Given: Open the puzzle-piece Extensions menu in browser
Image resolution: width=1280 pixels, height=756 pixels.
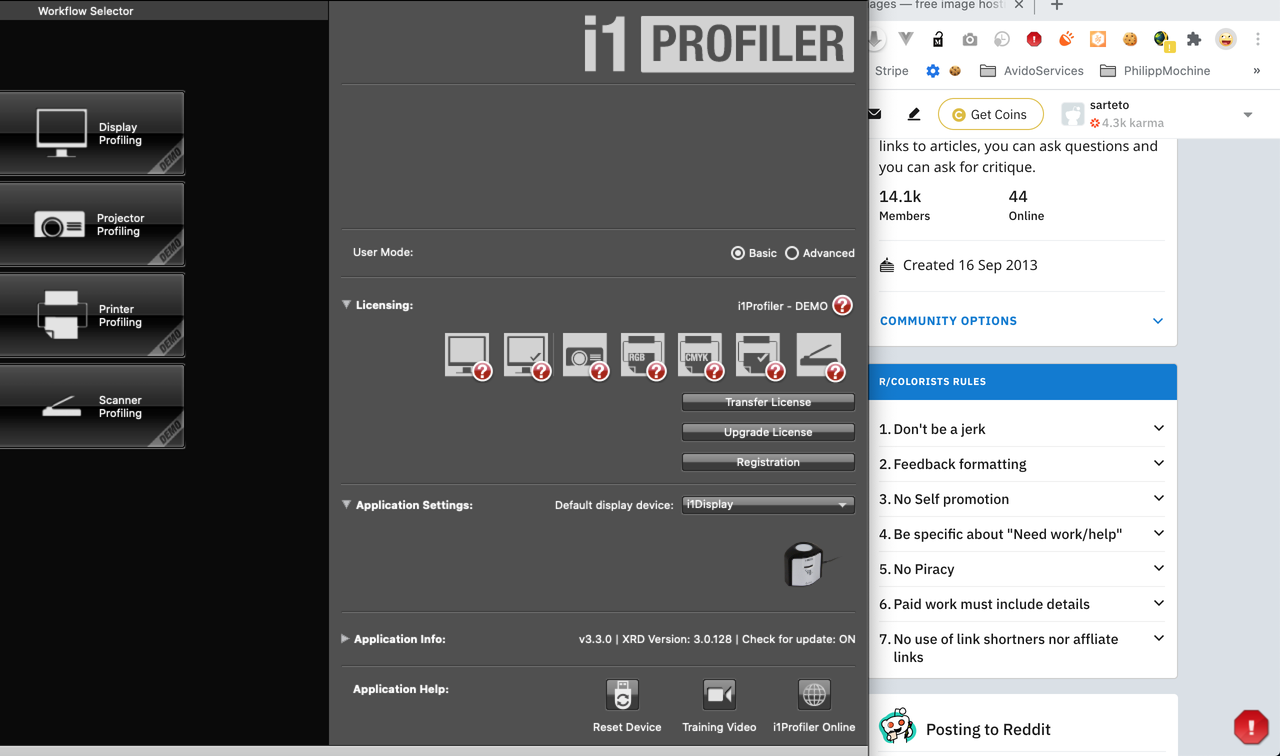Looking at the screenshot, I should pos(1193,39).
